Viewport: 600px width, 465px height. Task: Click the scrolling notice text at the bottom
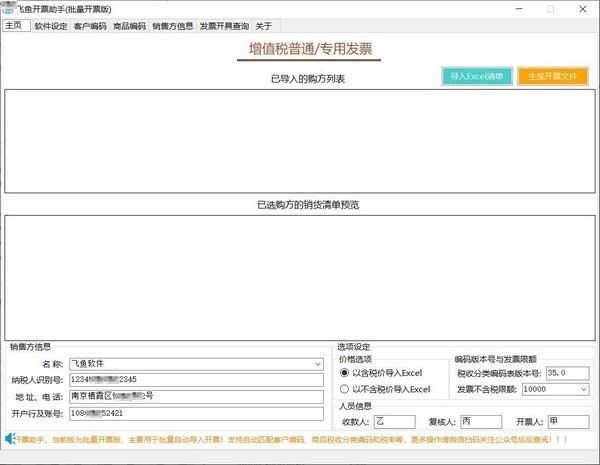click(x=292, y=440)
